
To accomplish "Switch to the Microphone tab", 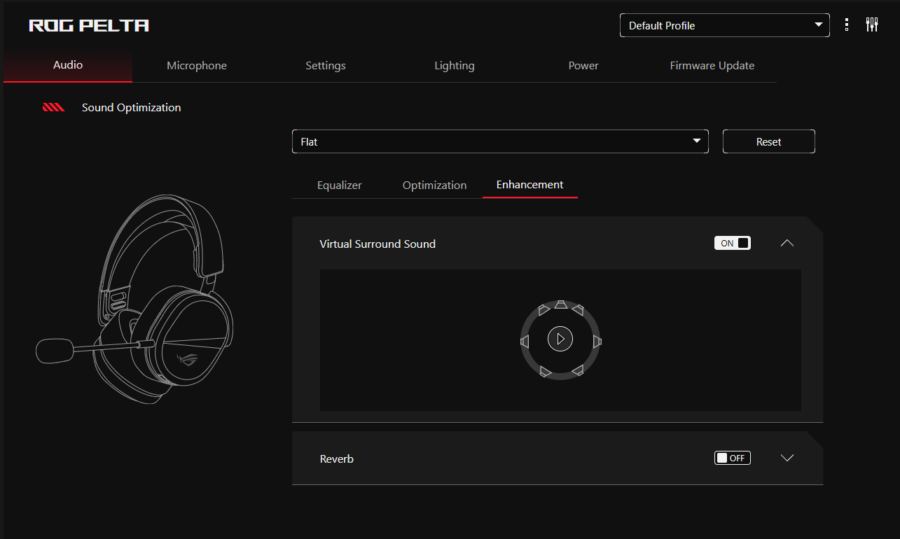I will 196,65.
